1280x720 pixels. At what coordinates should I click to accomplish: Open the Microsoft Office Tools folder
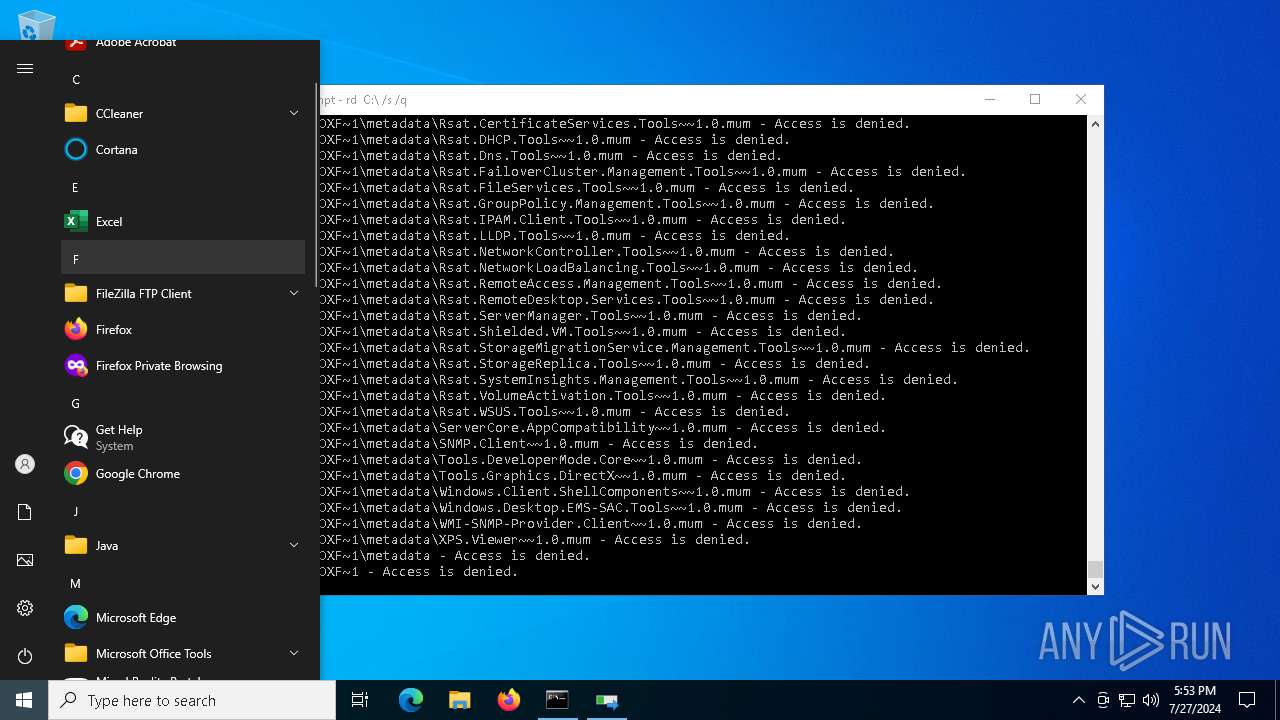point(183,653)
